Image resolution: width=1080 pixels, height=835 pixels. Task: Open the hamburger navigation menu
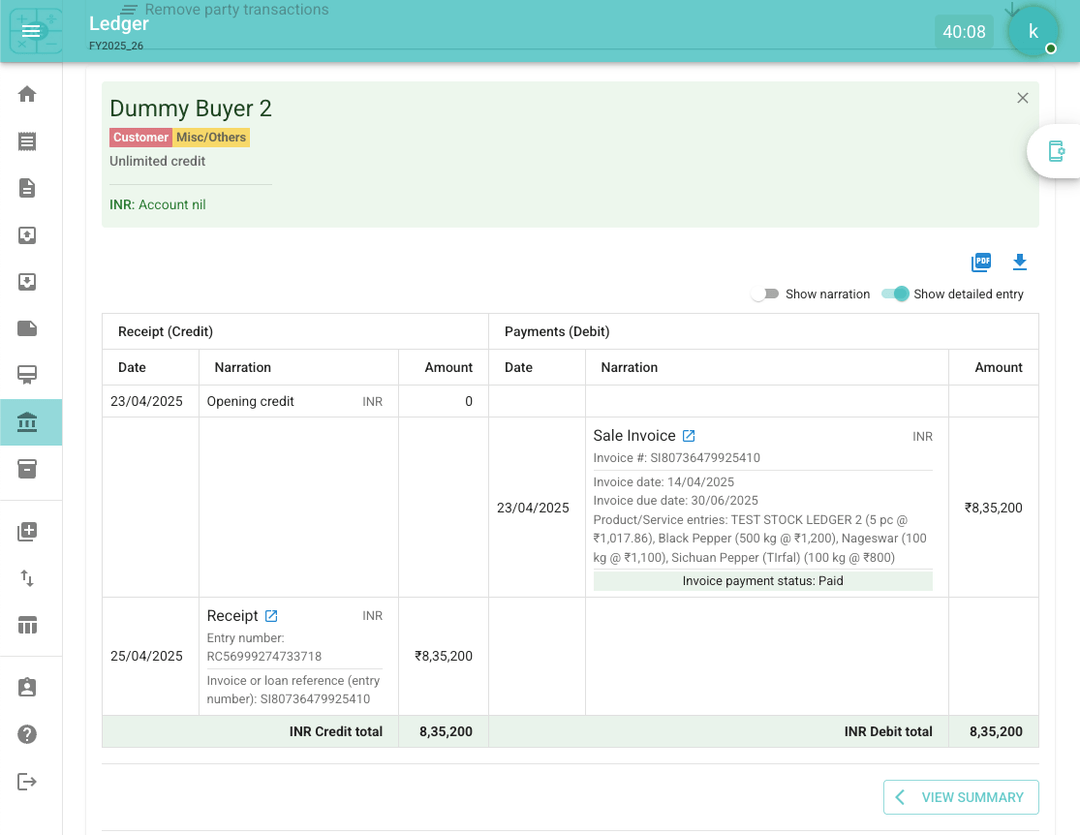tap(30, 31)
